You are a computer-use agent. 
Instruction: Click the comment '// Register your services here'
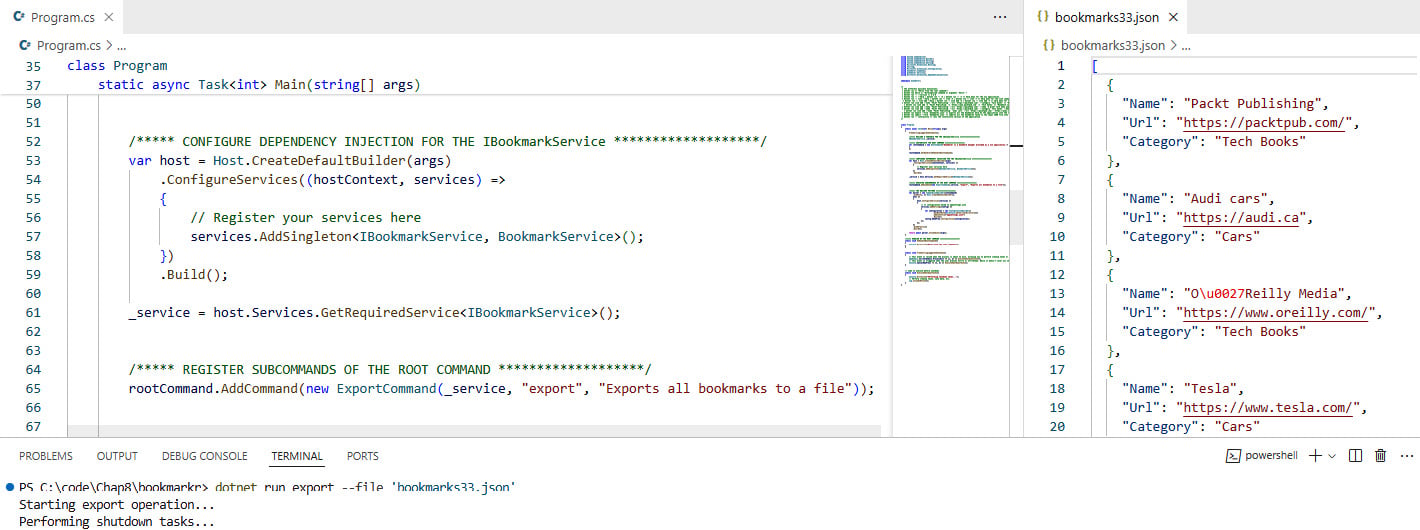[305, 217]
